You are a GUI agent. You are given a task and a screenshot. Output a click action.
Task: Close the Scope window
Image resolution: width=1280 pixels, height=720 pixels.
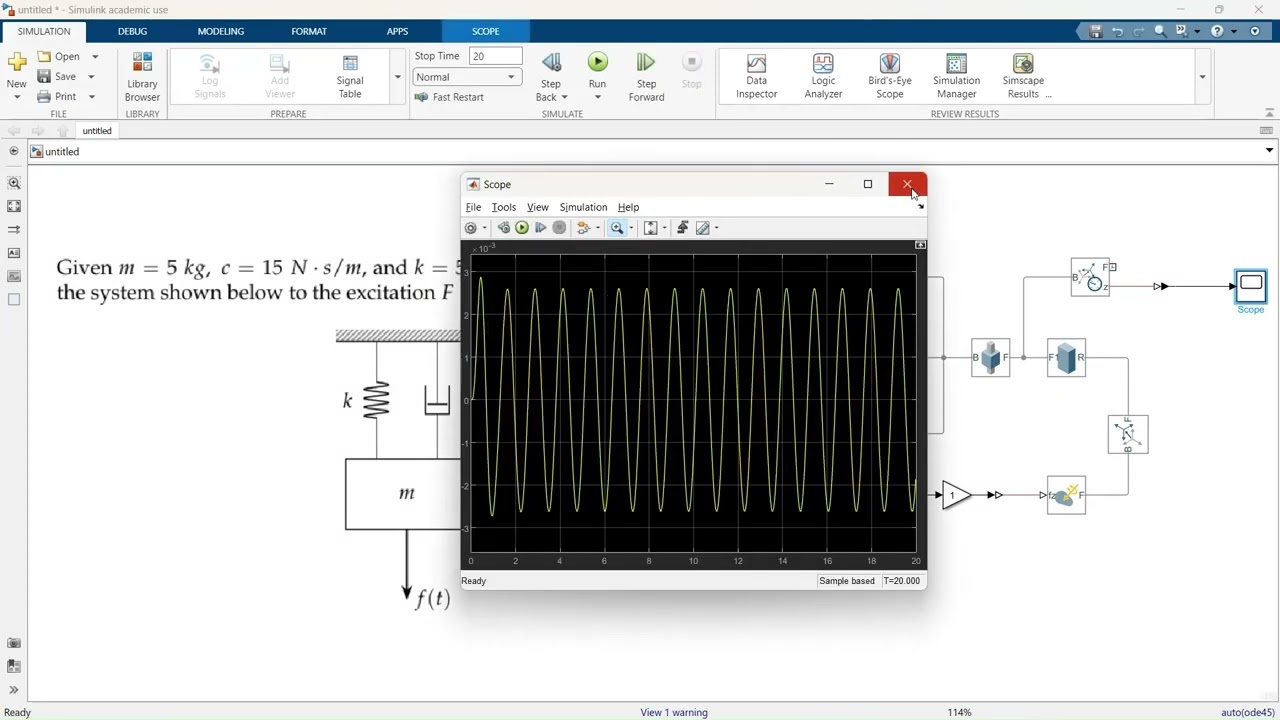coord(907,184)
